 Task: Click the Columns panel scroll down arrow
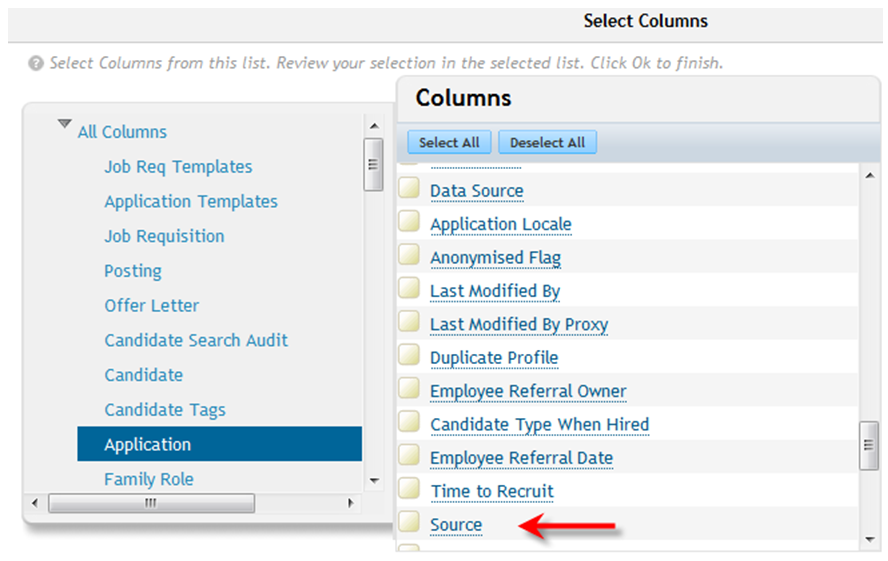[x=870, y=539]
